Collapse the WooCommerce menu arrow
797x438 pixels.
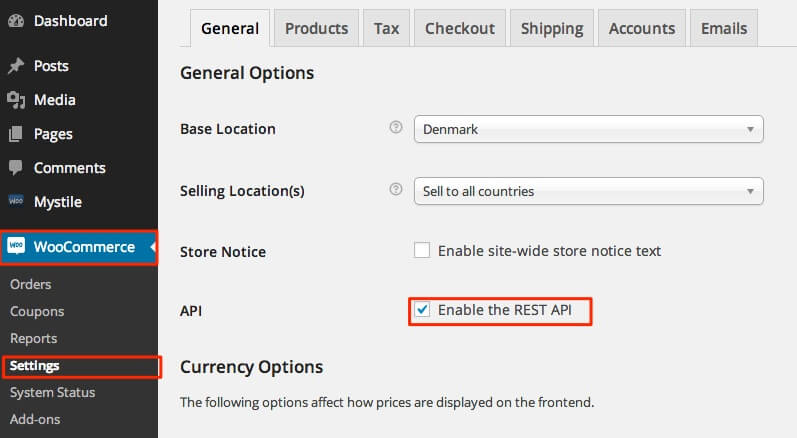point(153,247)
